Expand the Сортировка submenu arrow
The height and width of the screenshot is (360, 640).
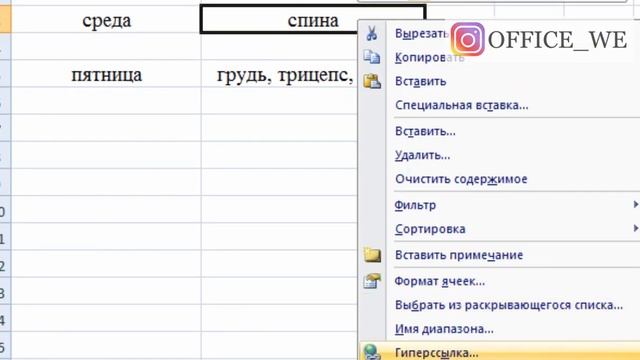pyautogui.click(x=636, y=228)
